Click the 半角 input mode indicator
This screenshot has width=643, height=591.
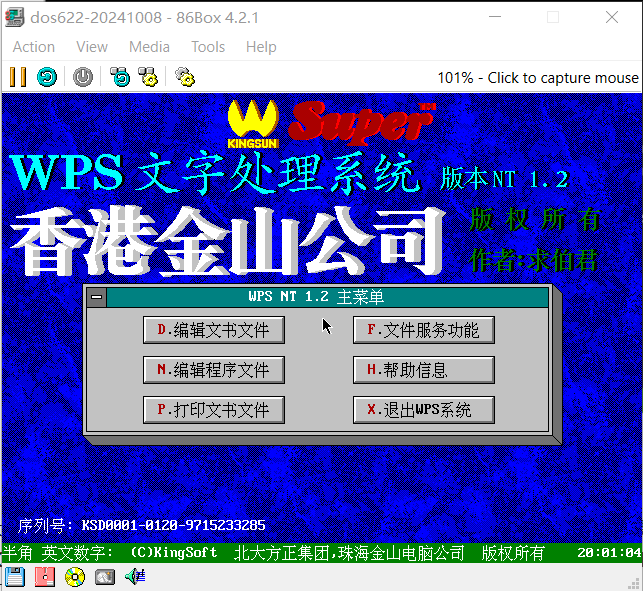coord(17,553)
